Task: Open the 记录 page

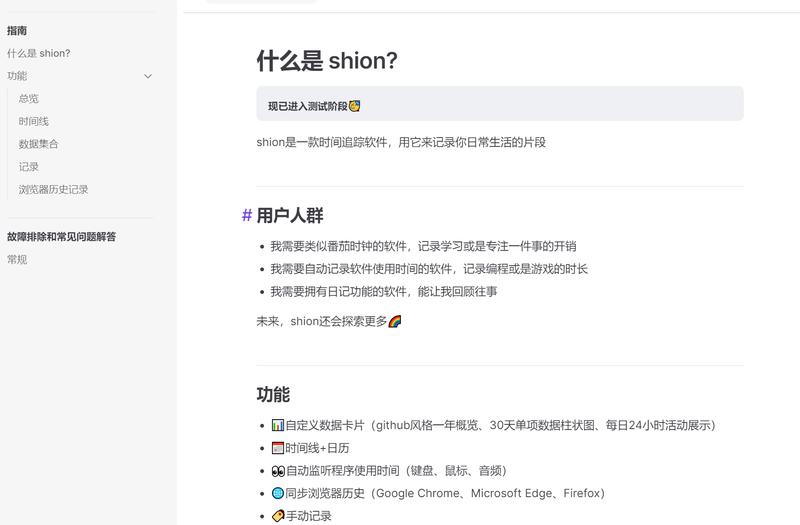Action: (29, 167)
